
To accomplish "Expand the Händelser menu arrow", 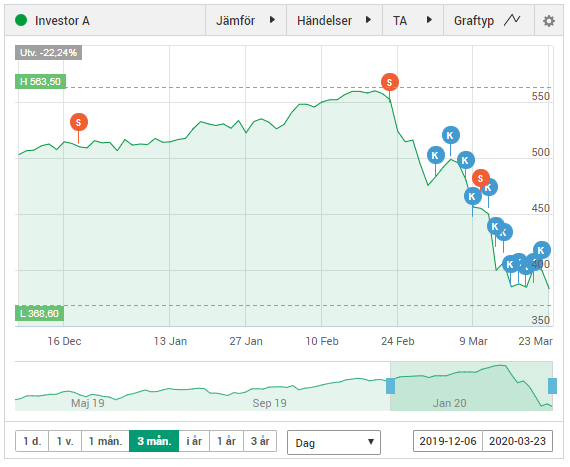I will pyautogui.click(x=368, y=20).
